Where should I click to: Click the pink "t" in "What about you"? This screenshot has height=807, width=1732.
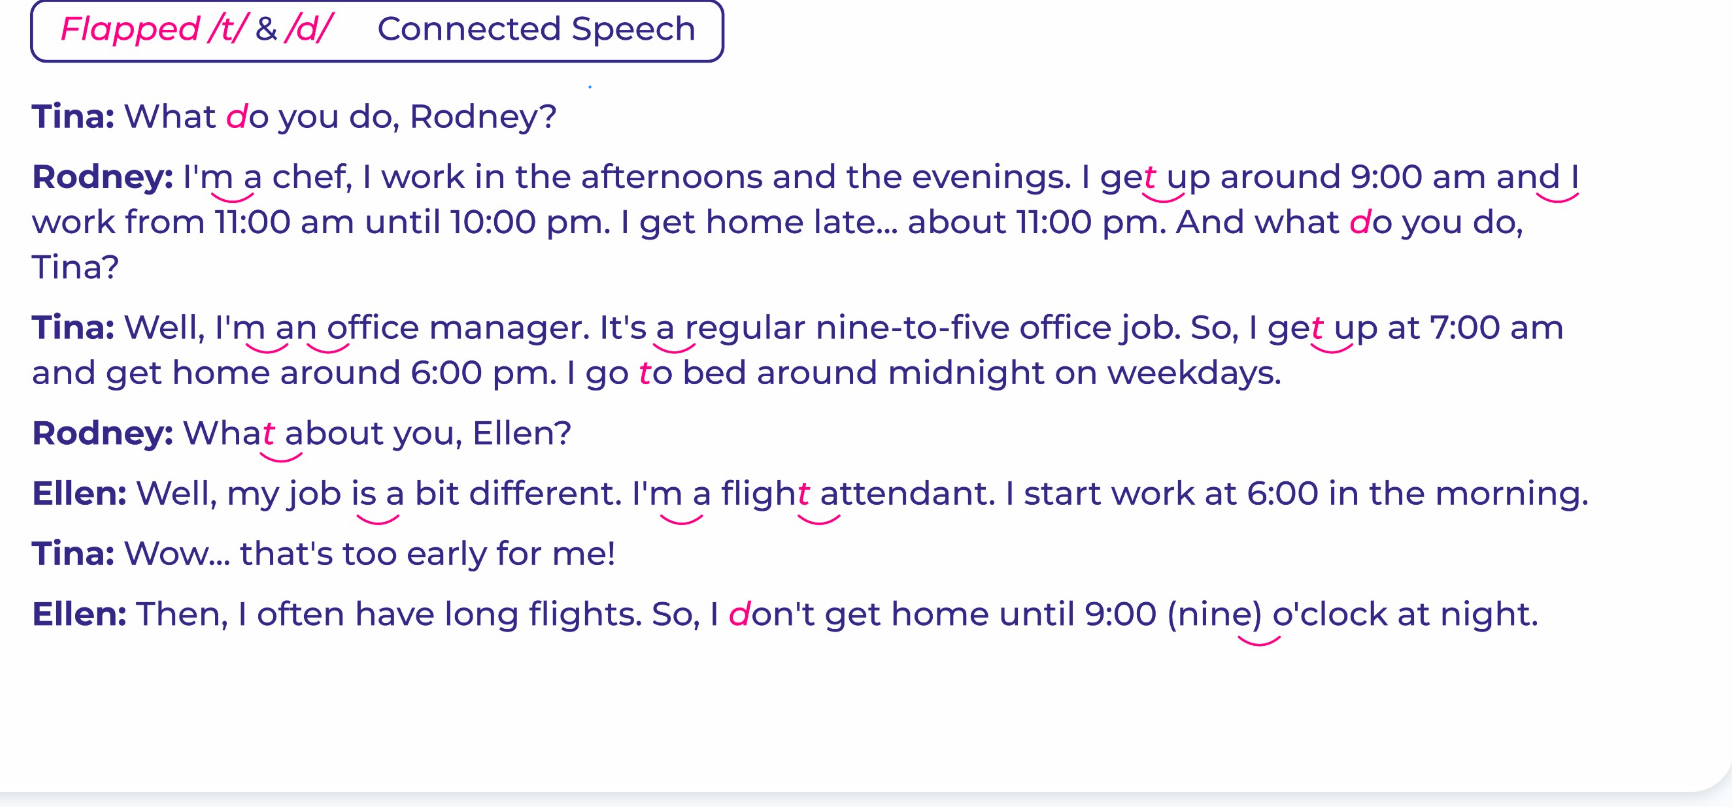click(x=268, y=434)
